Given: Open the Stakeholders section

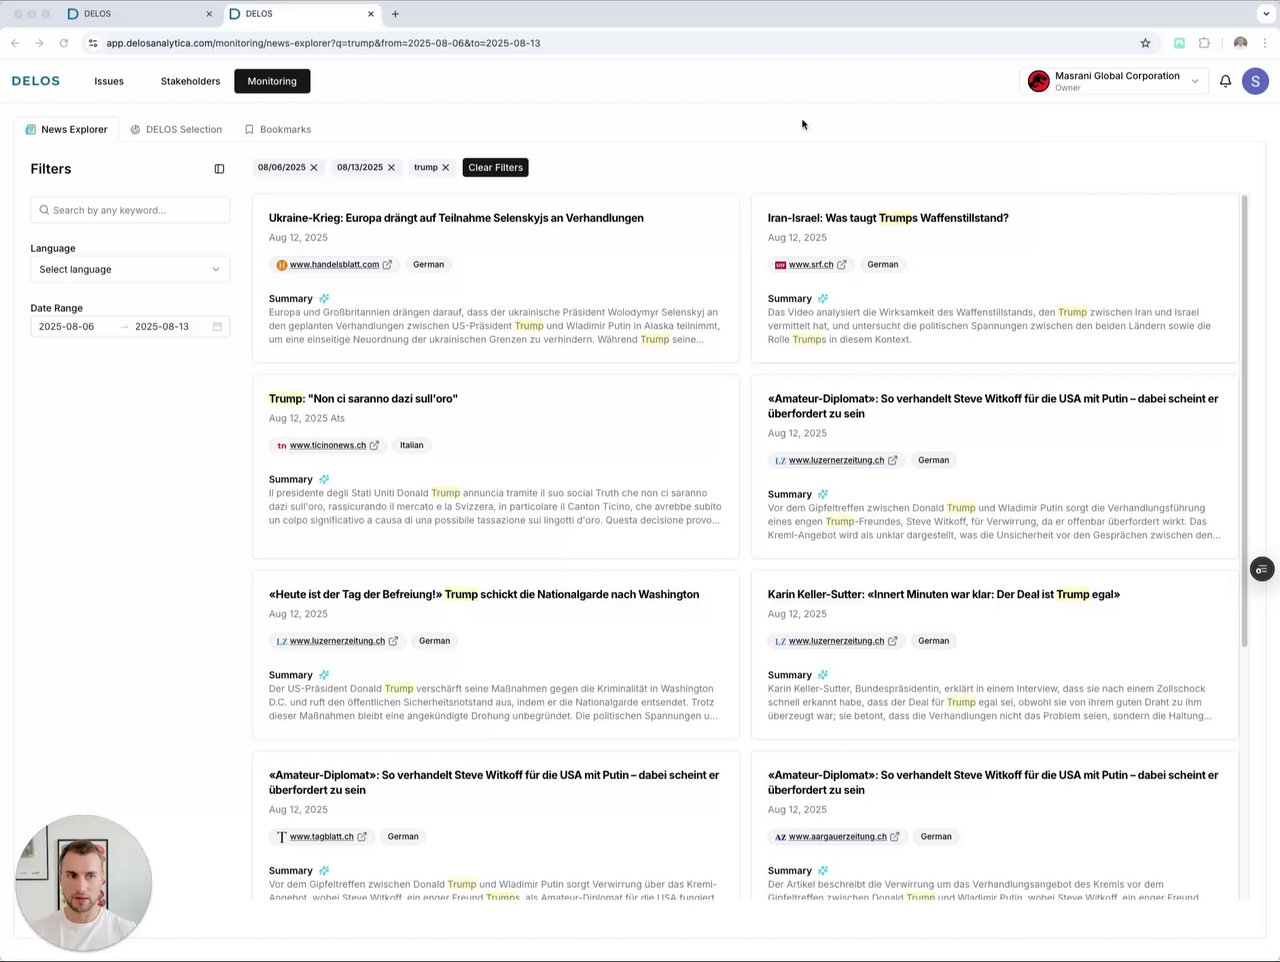Looking at the screenshot, I should [x=190, y=82].
